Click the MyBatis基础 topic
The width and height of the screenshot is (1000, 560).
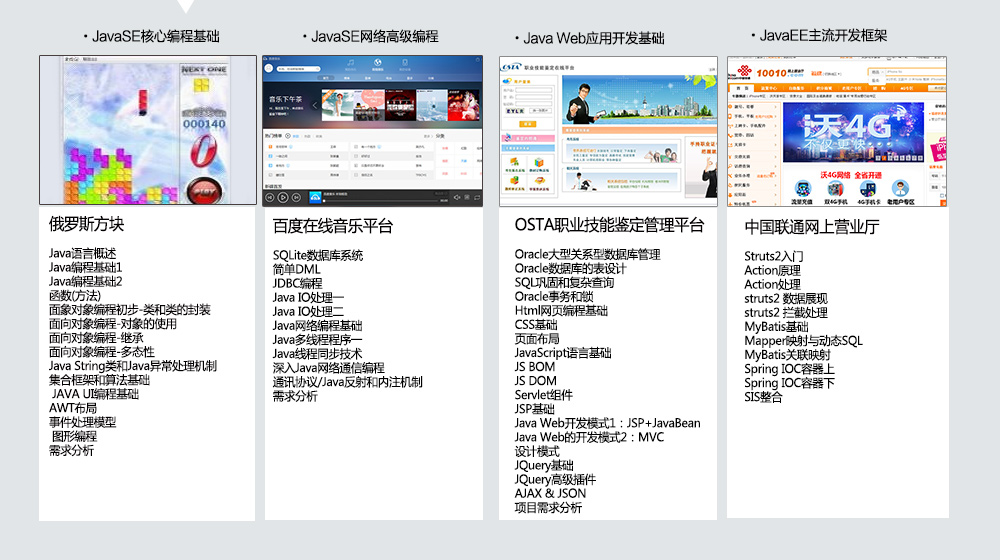coord(777,327)
